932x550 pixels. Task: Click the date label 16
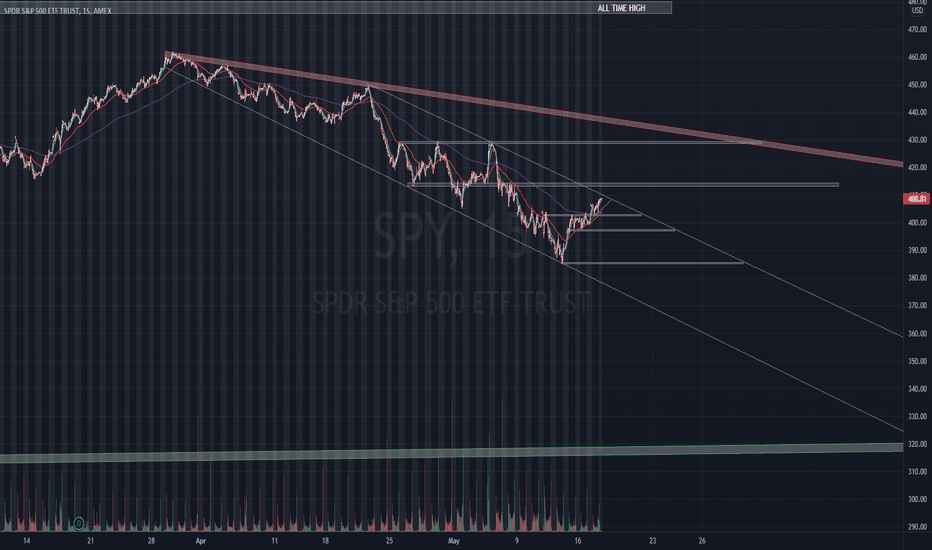click(x=578, y=541)
